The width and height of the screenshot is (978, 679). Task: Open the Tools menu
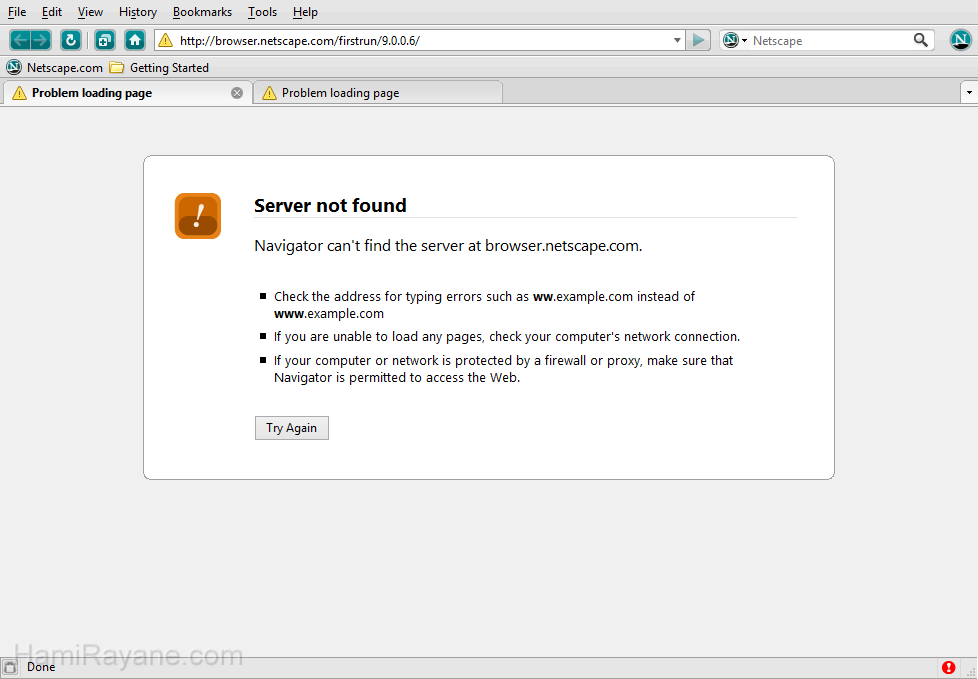click(x=262, y=12)
